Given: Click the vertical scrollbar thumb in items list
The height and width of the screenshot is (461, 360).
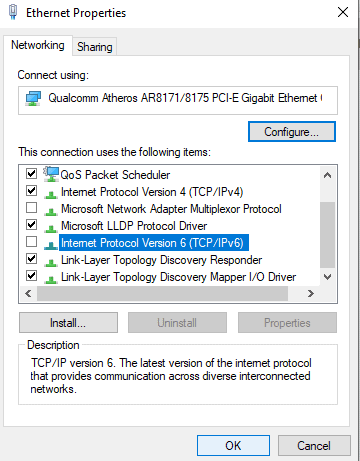Looking at the screenshot, I should coord(328,235).
